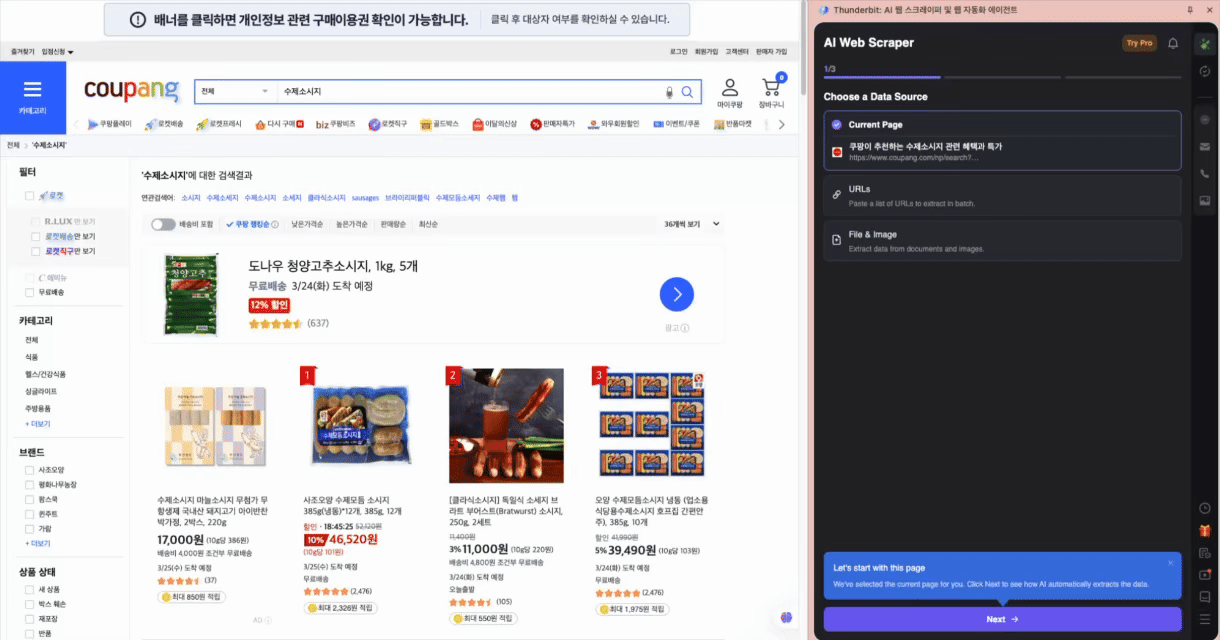
Task: Click the Coupang logo
Action: pos(131,91)
